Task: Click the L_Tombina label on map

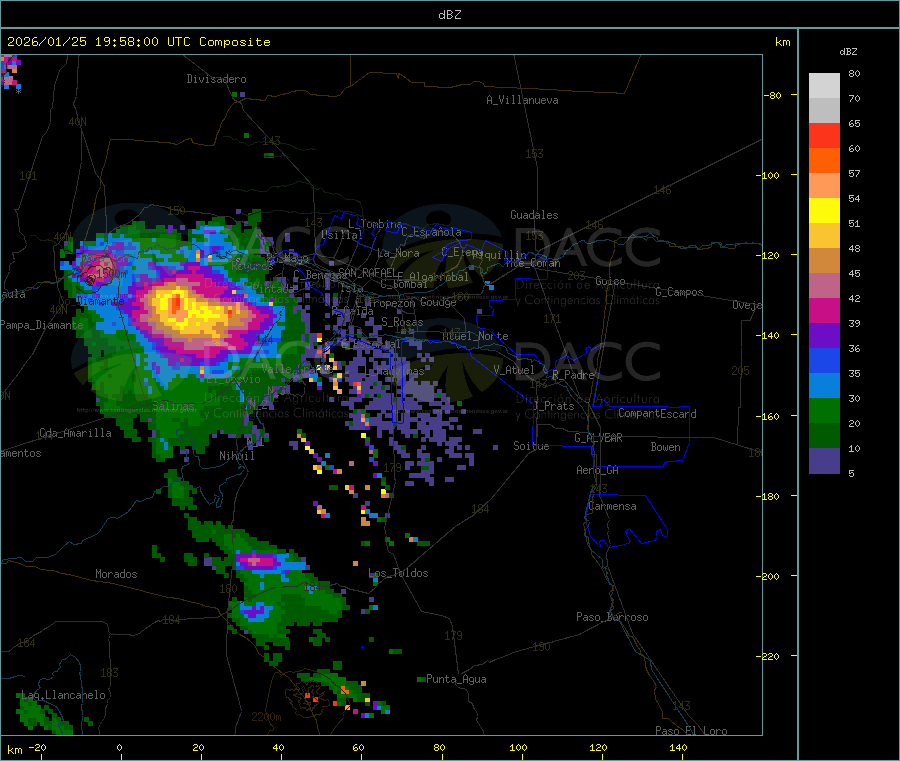Action: (x=375, y=224)
